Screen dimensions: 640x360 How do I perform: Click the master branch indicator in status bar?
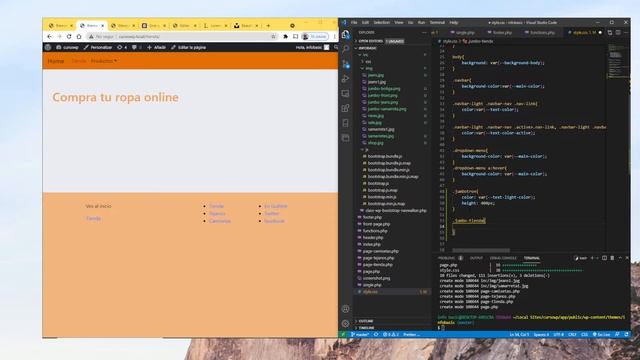(x=360, y=335)
